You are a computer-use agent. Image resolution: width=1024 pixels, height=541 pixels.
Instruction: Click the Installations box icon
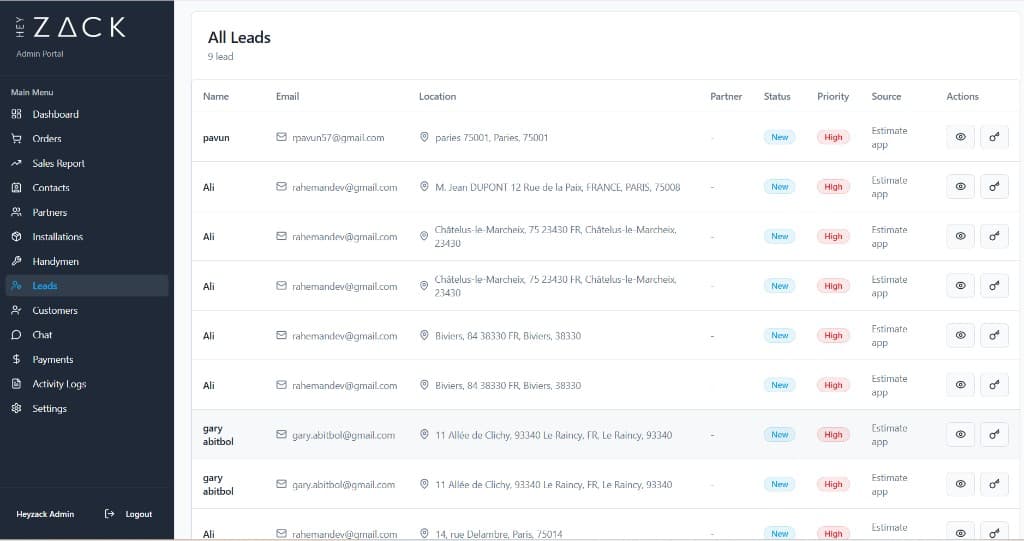click(x=16, y=237)
